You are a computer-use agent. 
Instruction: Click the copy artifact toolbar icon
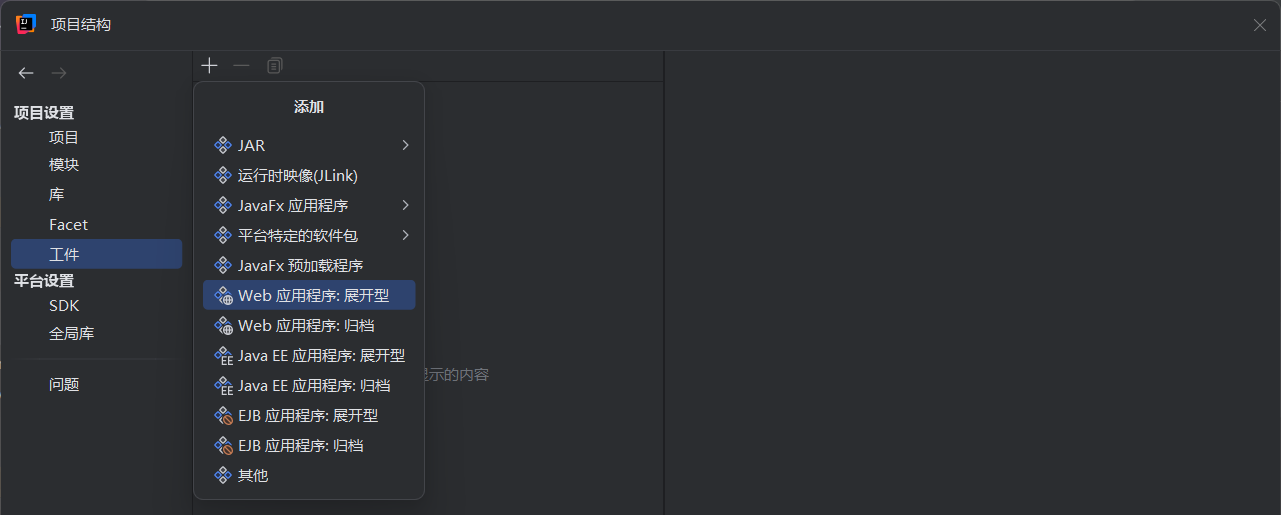click(275, 66)
